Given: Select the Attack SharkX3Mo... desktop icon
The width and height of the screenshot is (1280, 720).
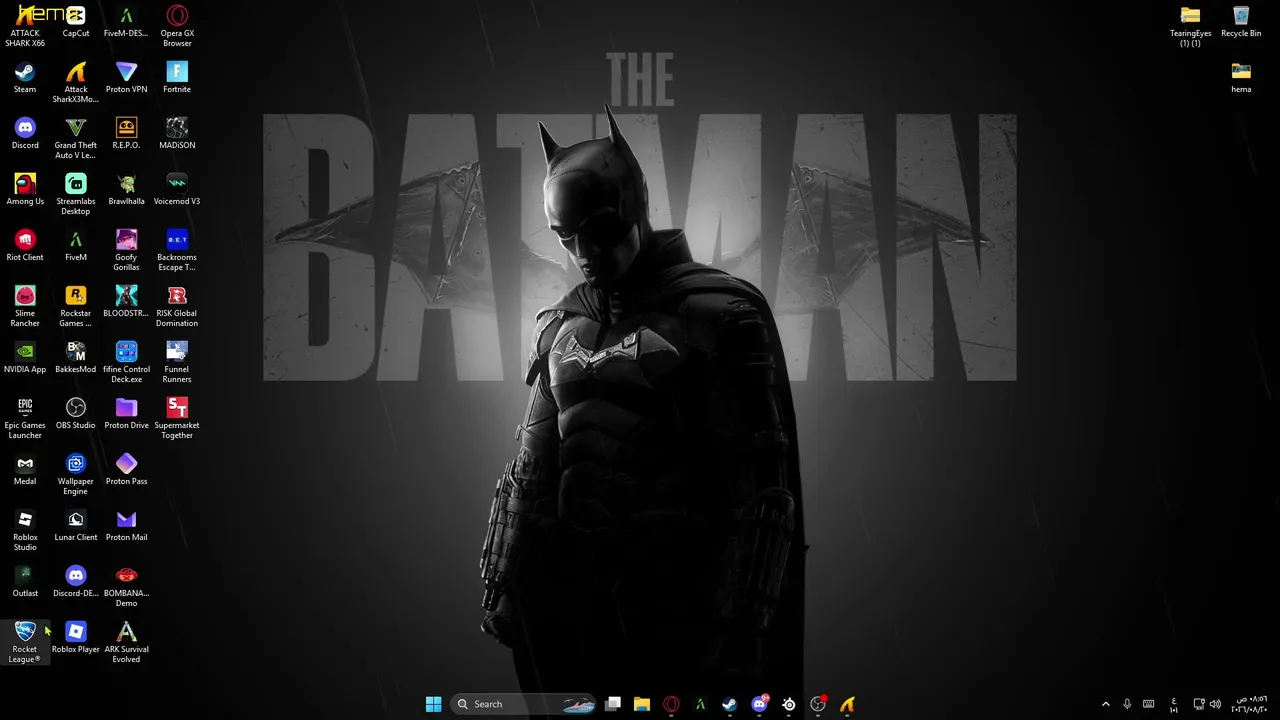Looking at the screenshot, I should 76,83.
